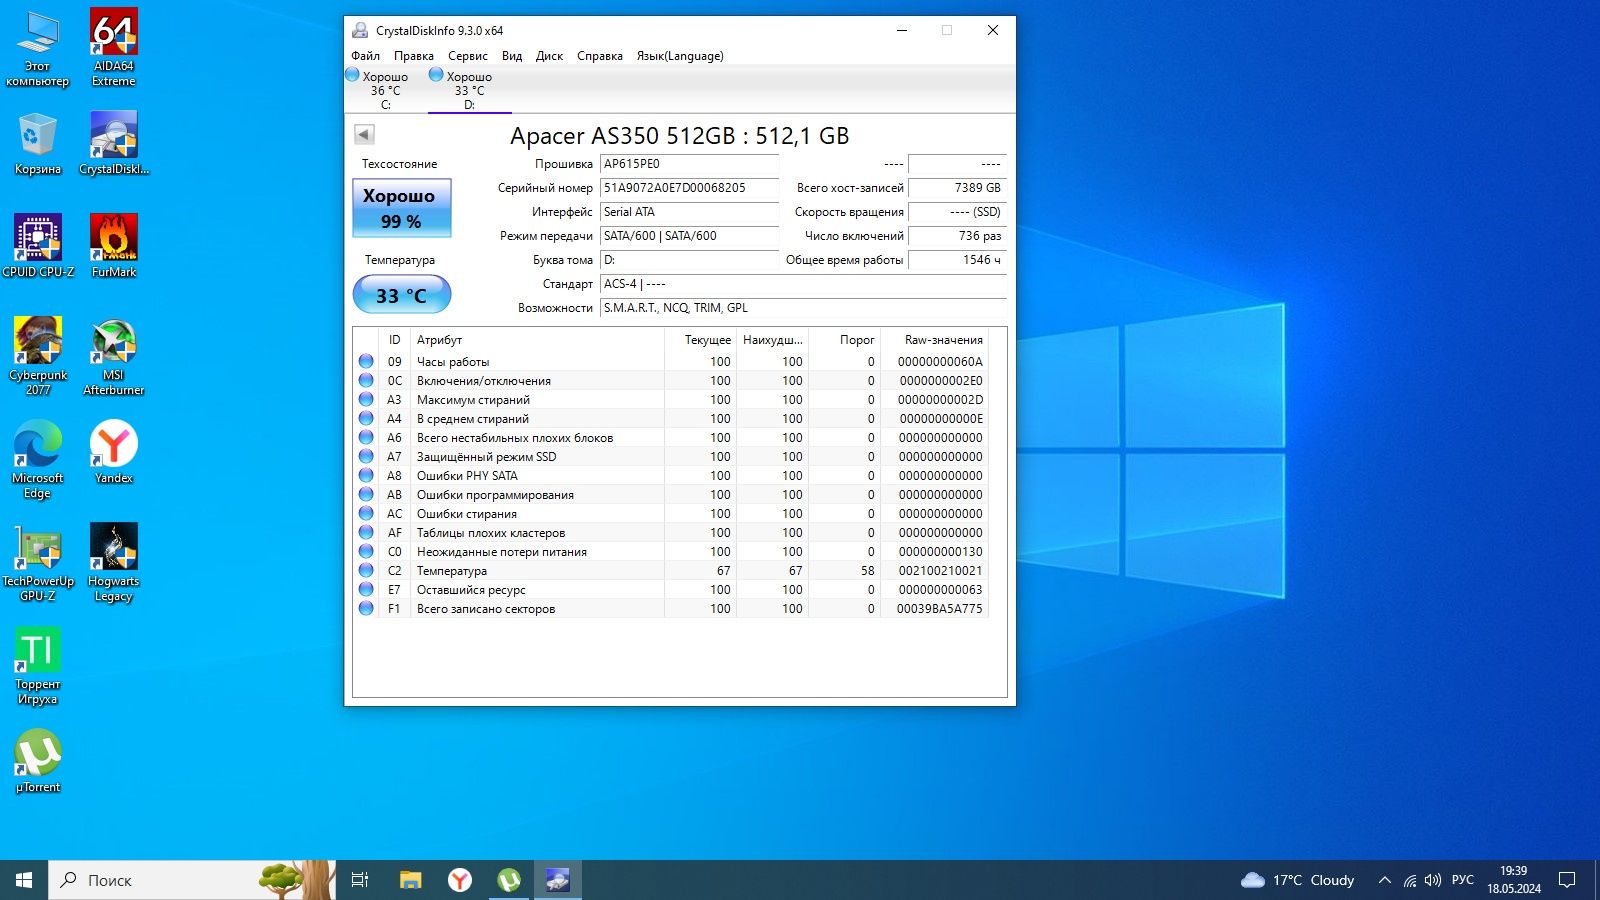Open the Этот компьютер desktop icon

38,48
